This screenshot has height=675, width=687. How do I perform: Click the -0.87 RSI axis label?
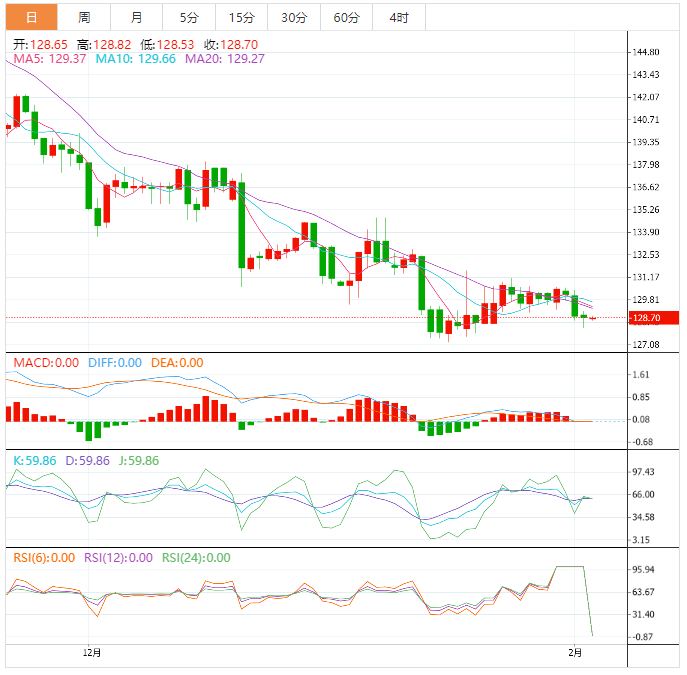pyautogui.click(x=642, y=637)
